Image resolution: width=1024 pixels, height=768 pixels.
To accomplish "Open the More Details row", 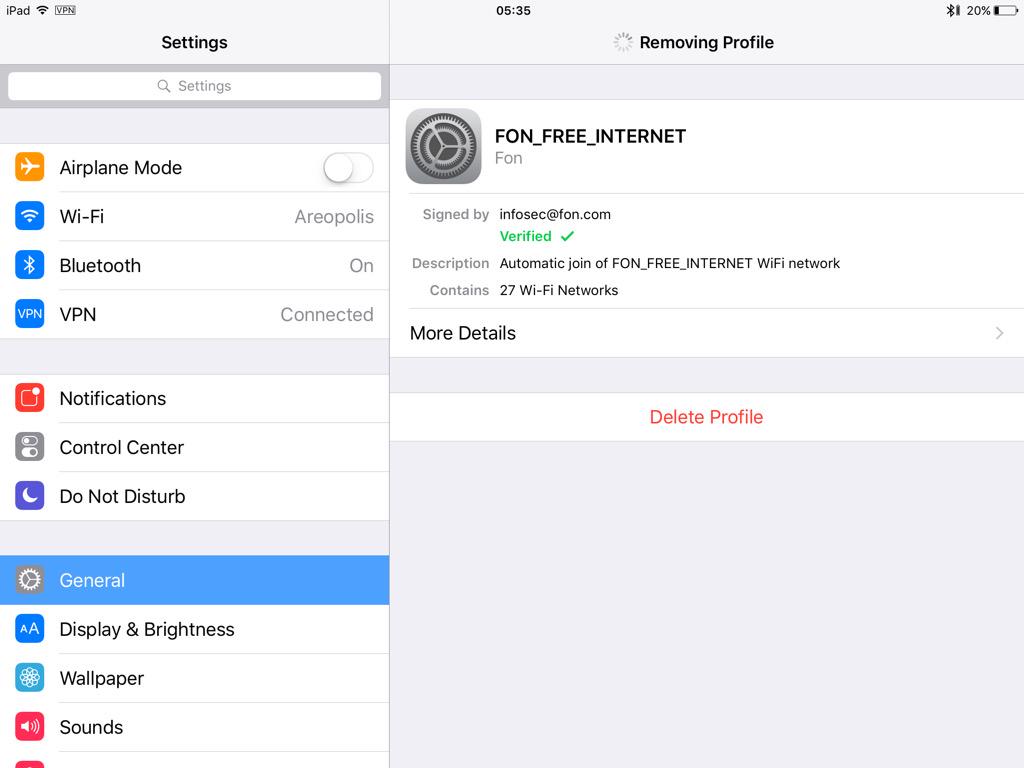I will tap(707, 333).
